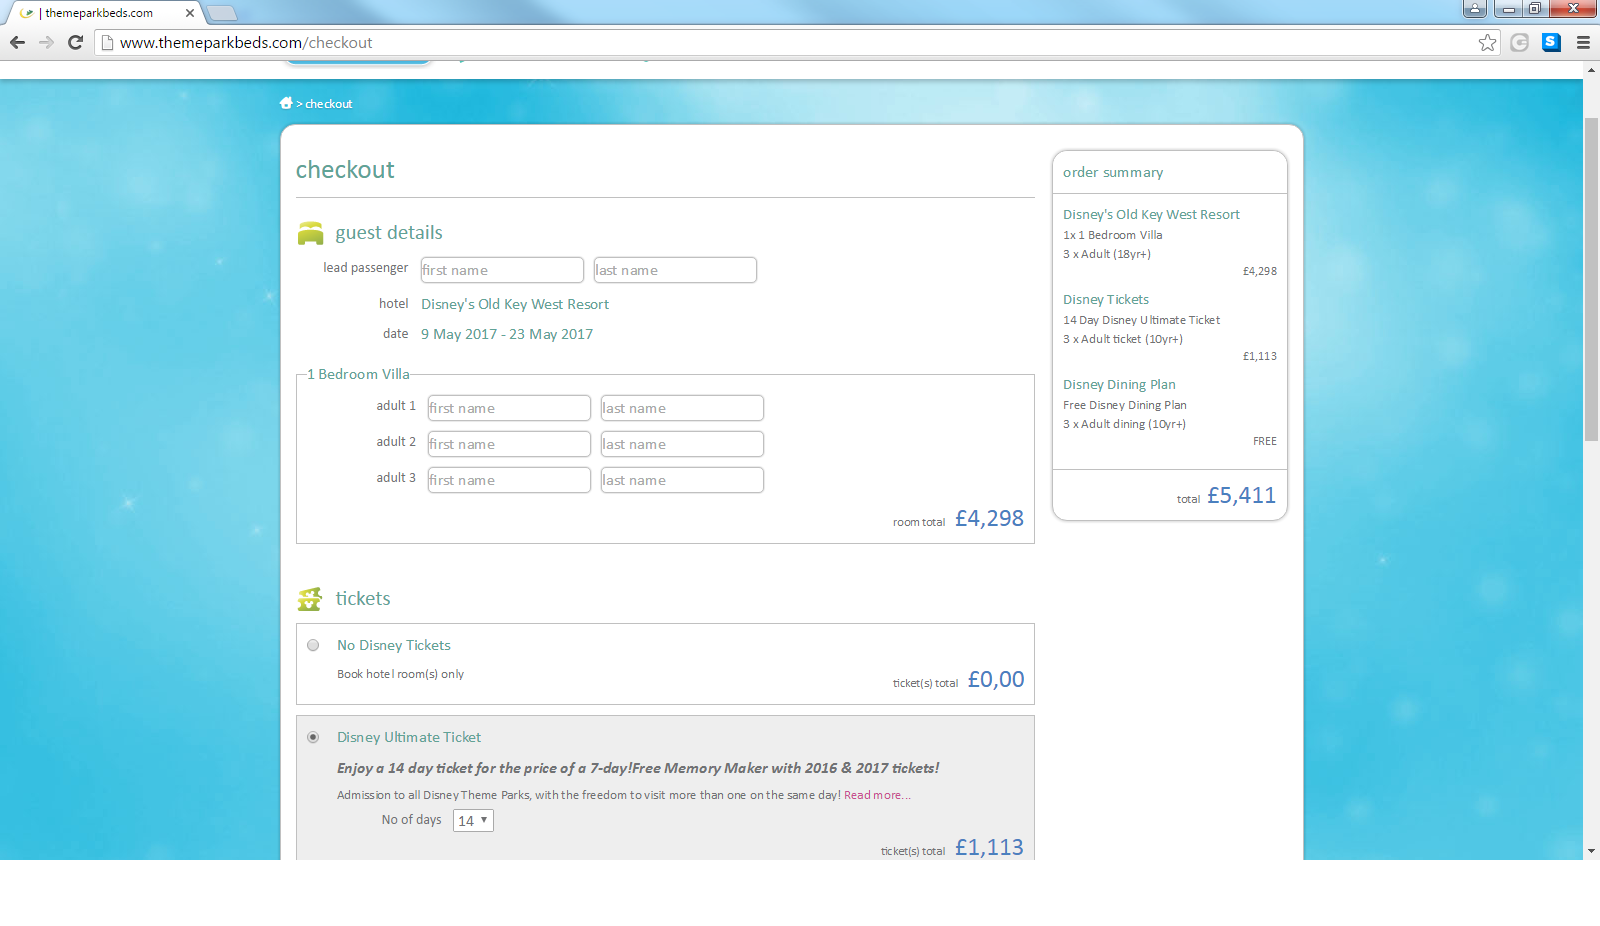Click the No Disney Tickets label
Viewport: 1600px width, 926px height.
coord(394,645)
